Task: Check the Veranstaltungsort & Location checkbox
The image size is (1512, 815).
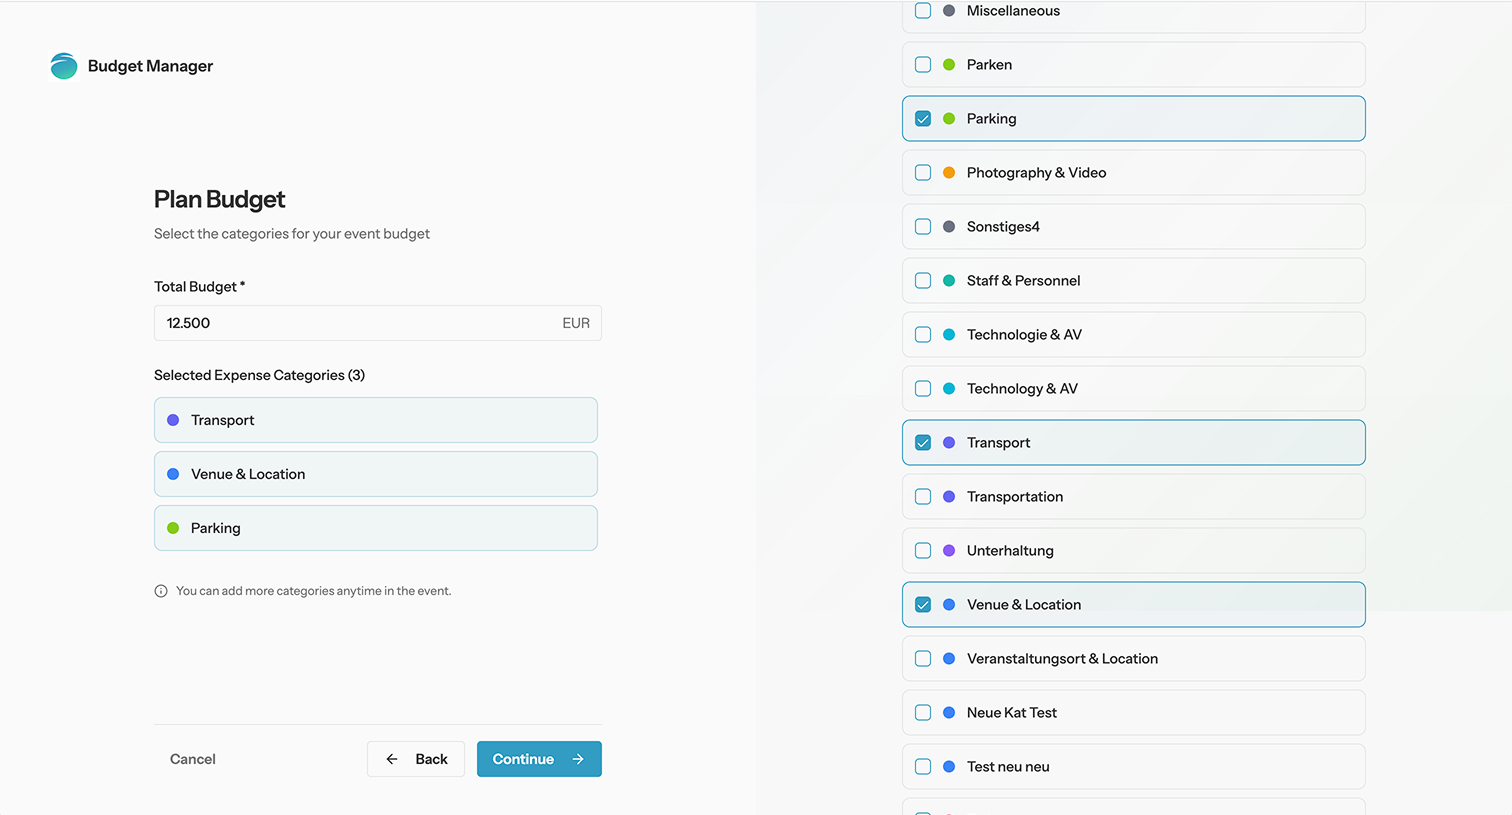Action: [x=923, y=659]
